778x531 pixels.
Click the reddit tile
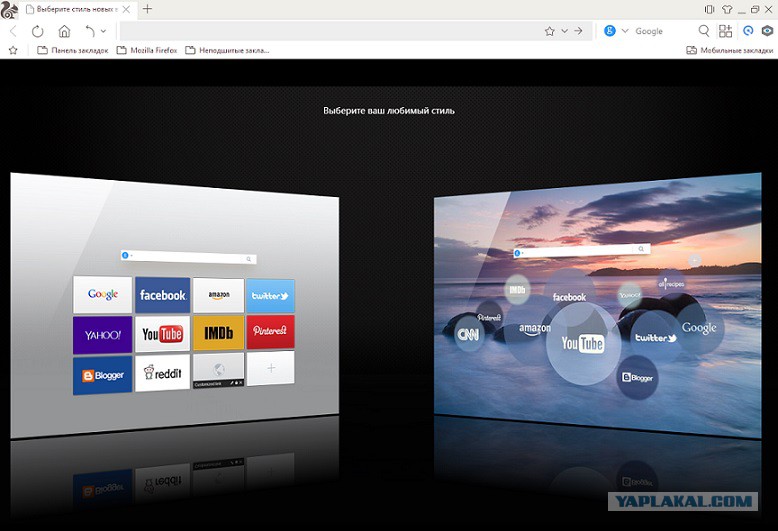point(163,372)
